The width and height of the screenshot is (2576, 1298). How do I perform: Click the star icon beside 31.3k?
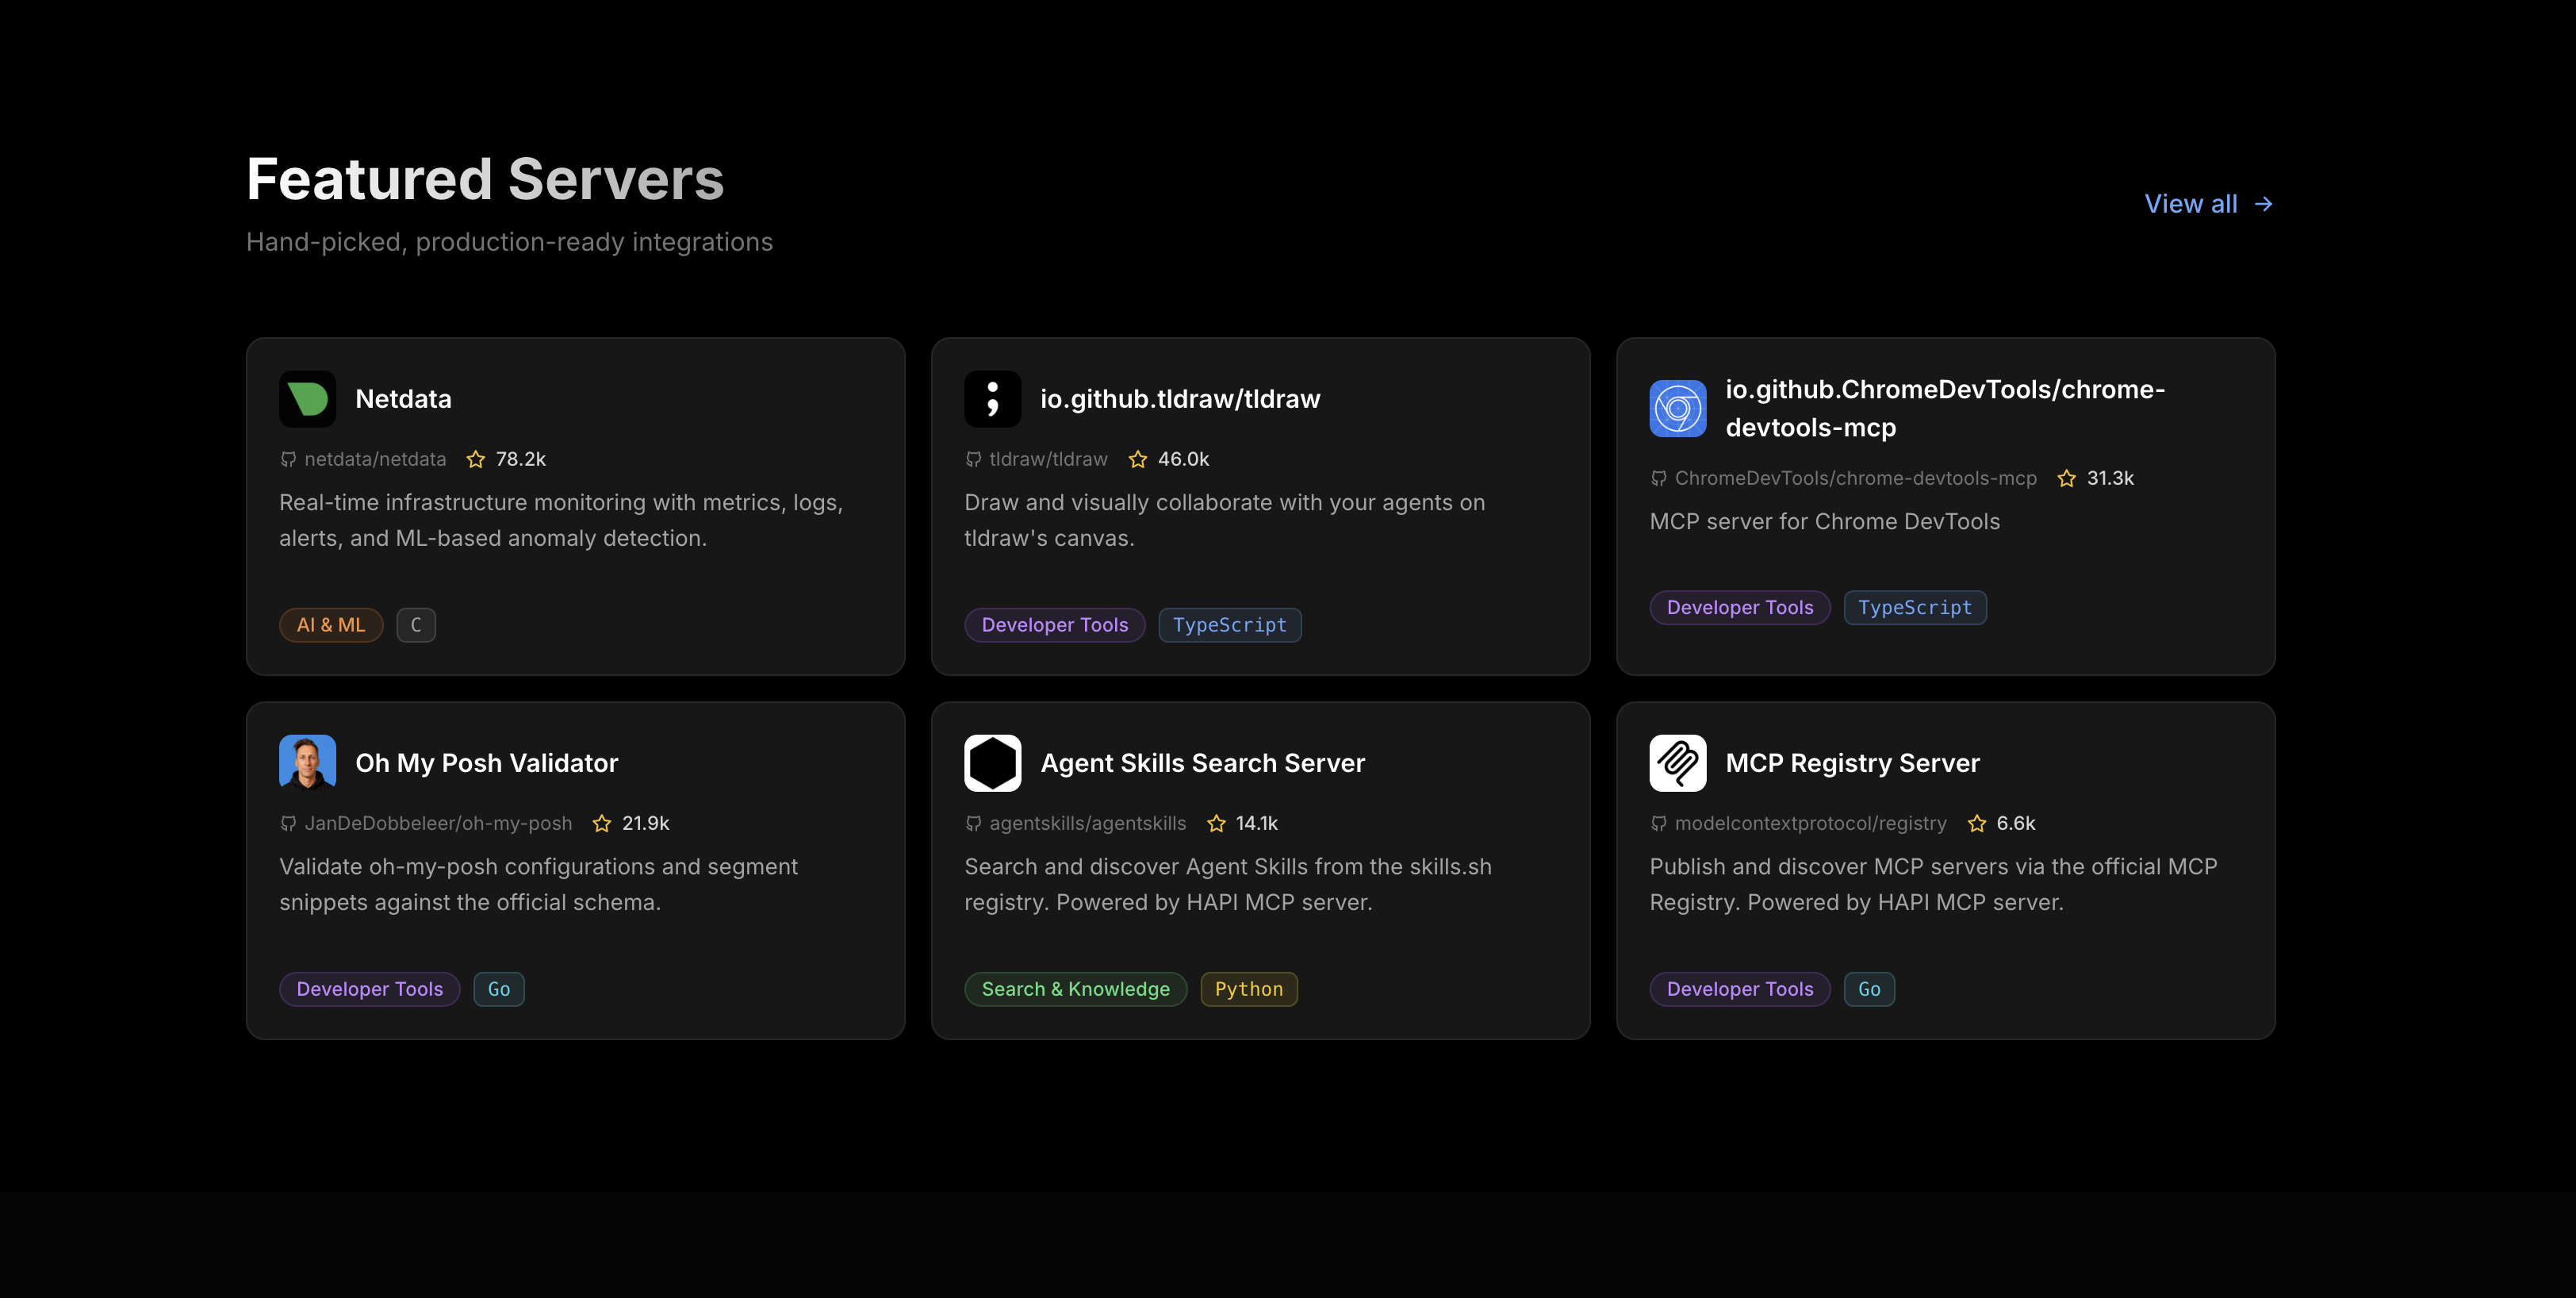tap(2067, 478)
